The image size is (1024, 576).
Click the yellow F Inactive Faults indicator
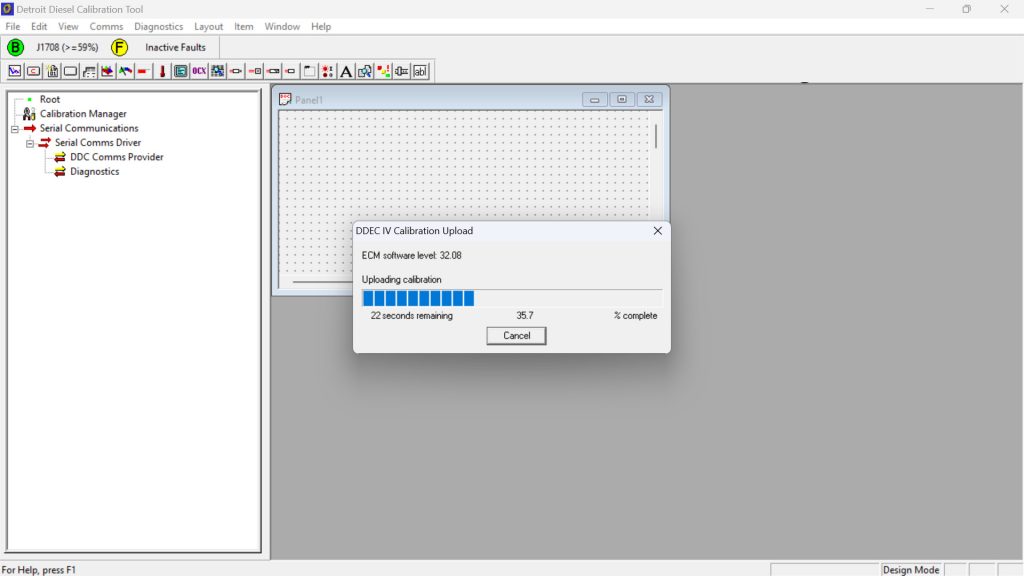point(119,46)
